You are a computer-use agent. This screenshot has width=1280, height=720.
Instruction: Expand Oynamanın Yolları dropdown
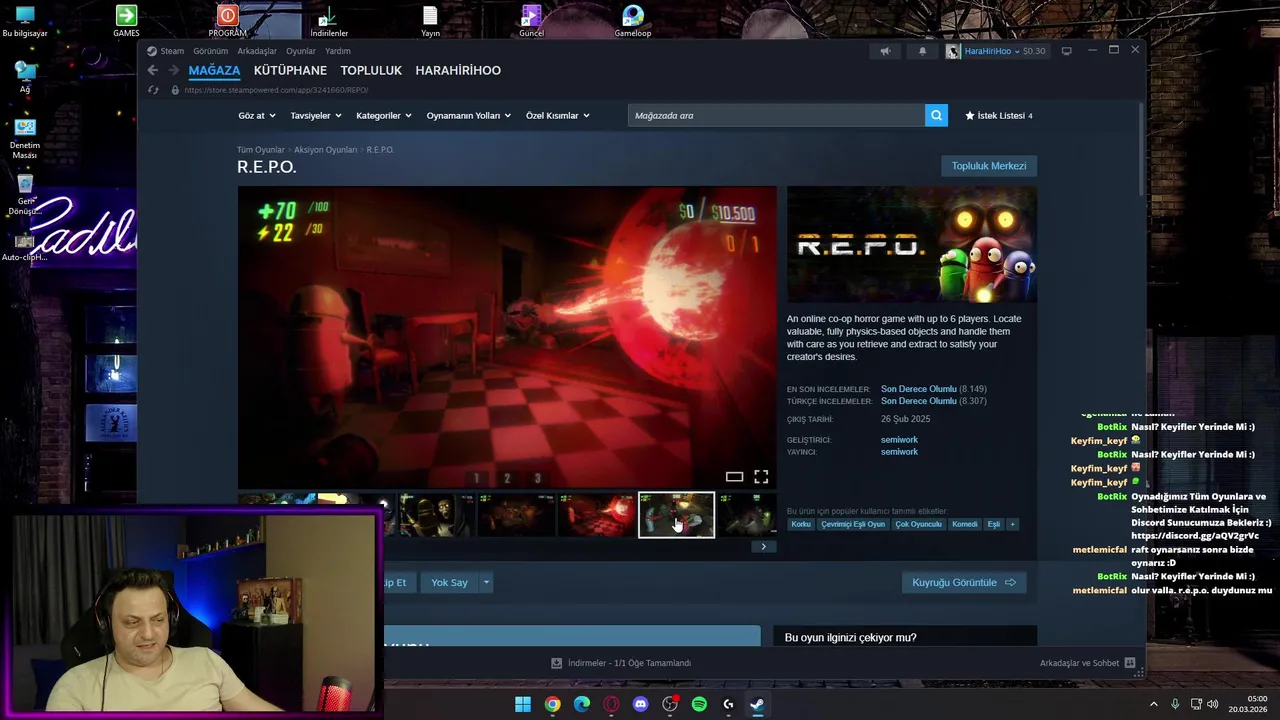(469, 115)
